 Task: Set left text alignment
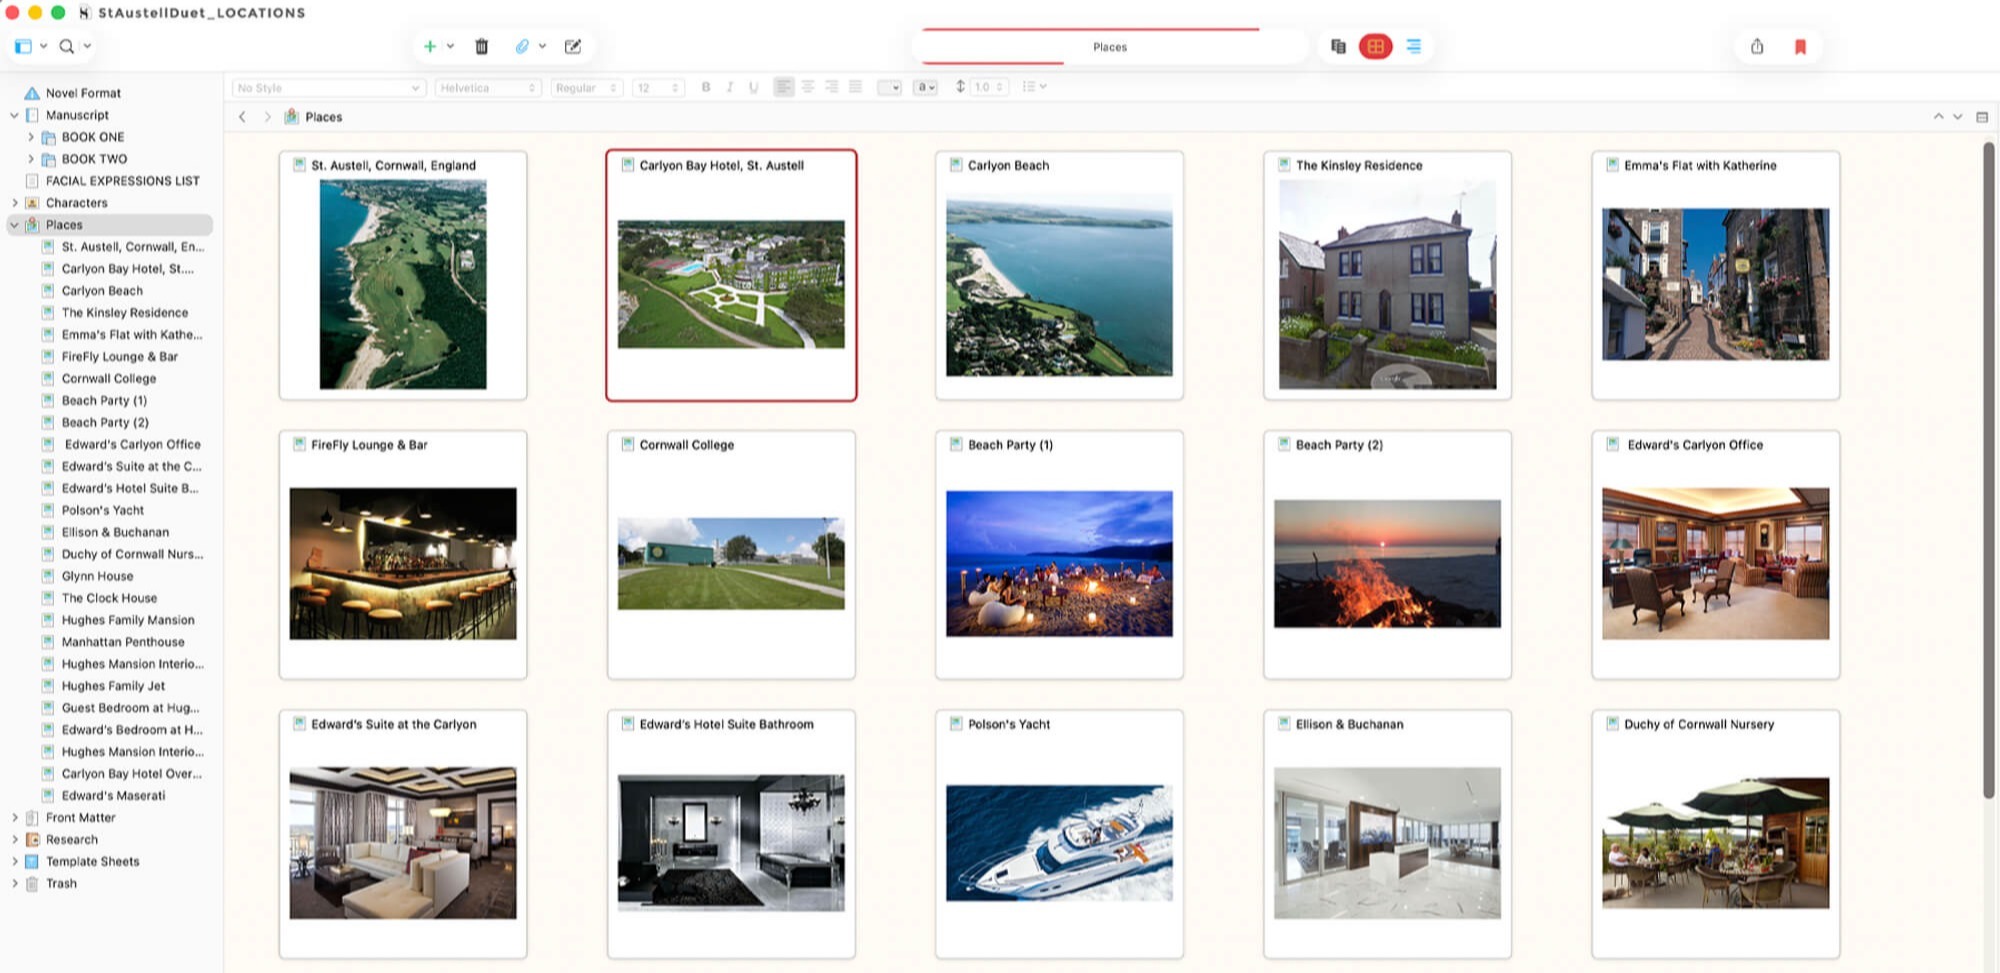click(784, 87)
